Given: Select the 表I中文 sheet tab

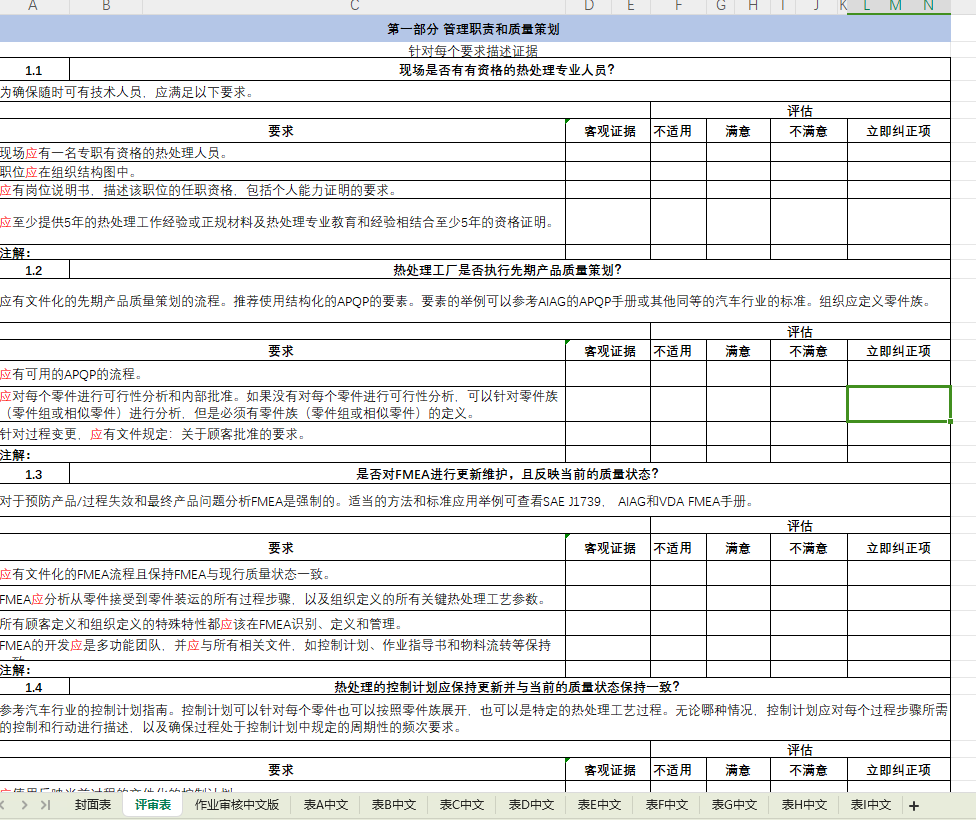Looking at the screenshot, I should tap(872, 805).
